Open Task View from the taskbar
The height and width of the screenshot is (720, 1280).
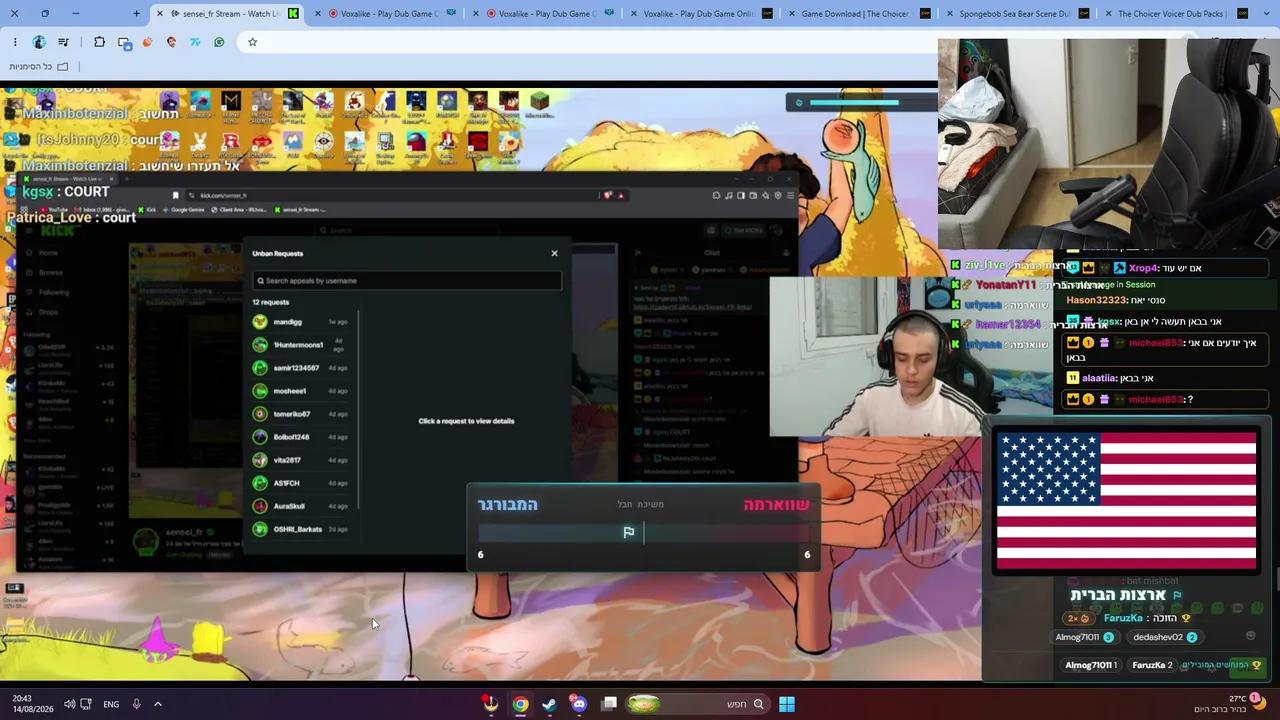click(609, 704)
